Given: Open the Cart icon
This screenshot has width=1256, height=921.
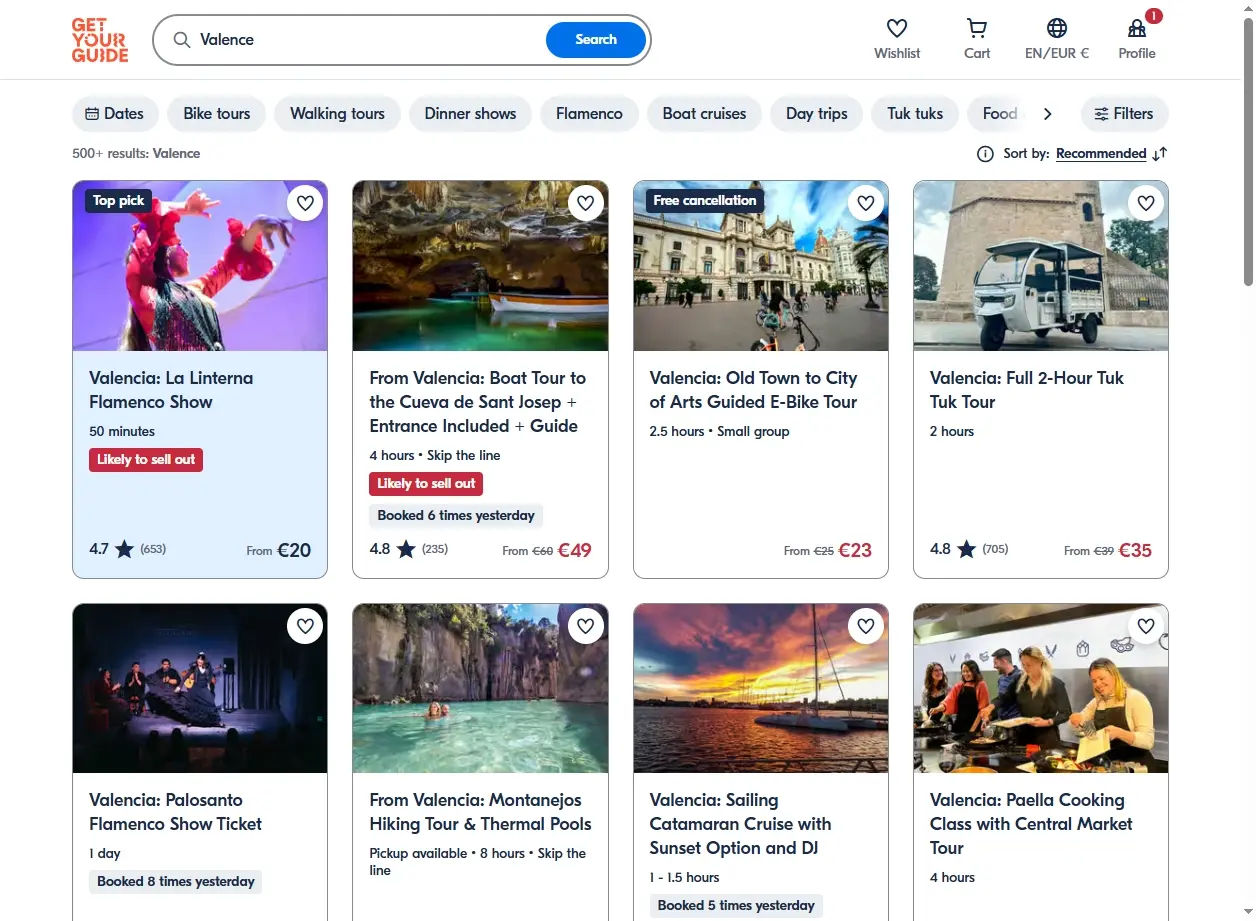Looking at the screenshot, I should [977, 28].
